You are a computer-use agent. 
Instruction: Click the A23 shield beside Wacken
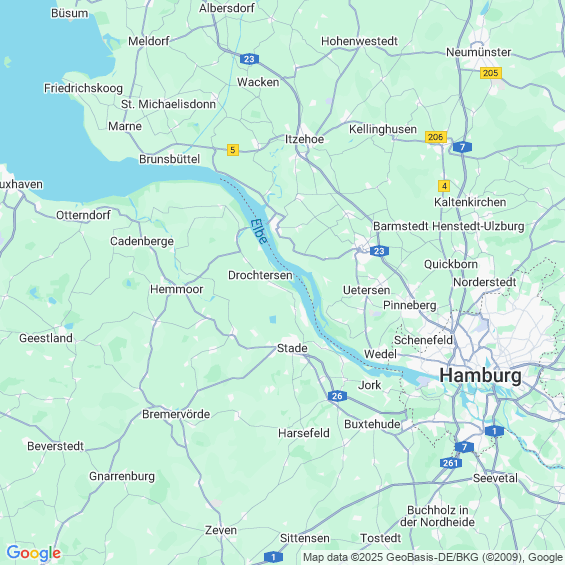[x=249, y=59]
